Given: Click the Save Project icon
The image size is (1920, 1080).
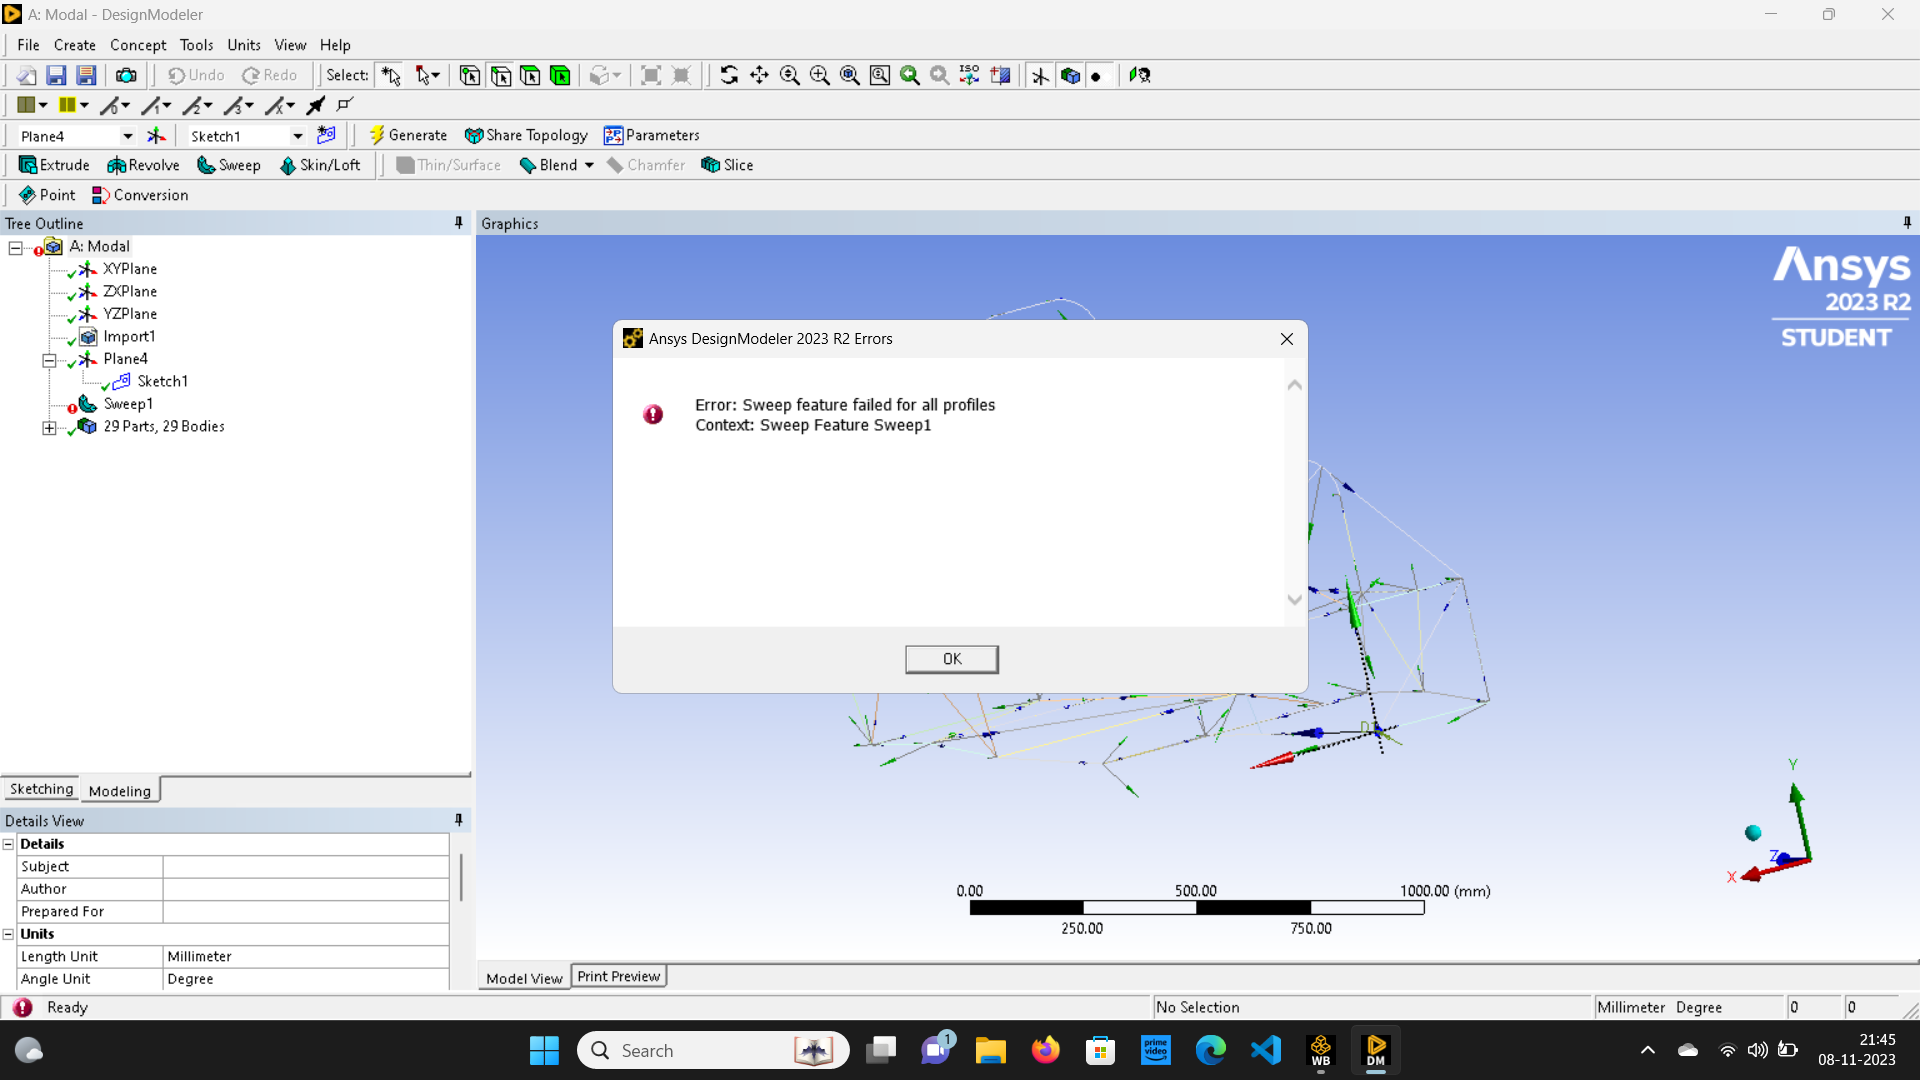Looking at the screenshot, I should [56, 75].
